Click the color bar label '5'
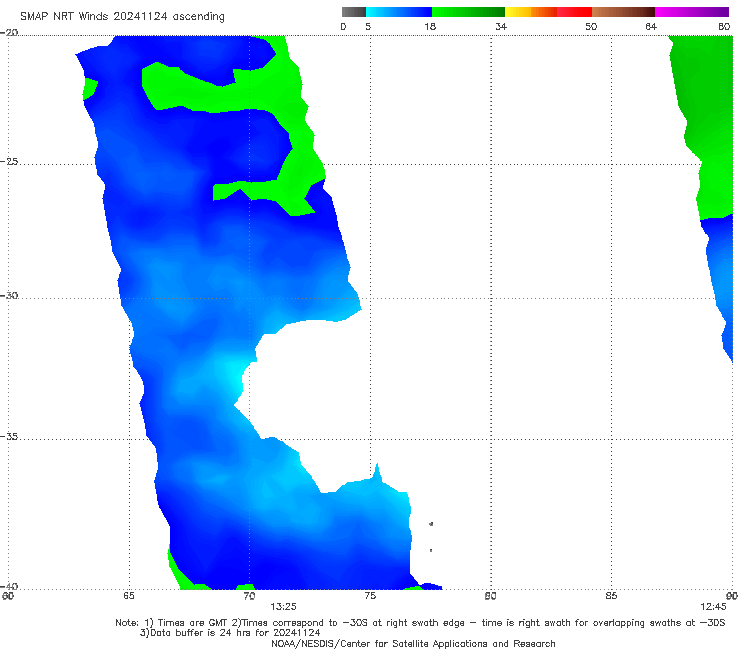Screen dimensions: 740x650 pos(368,26)
